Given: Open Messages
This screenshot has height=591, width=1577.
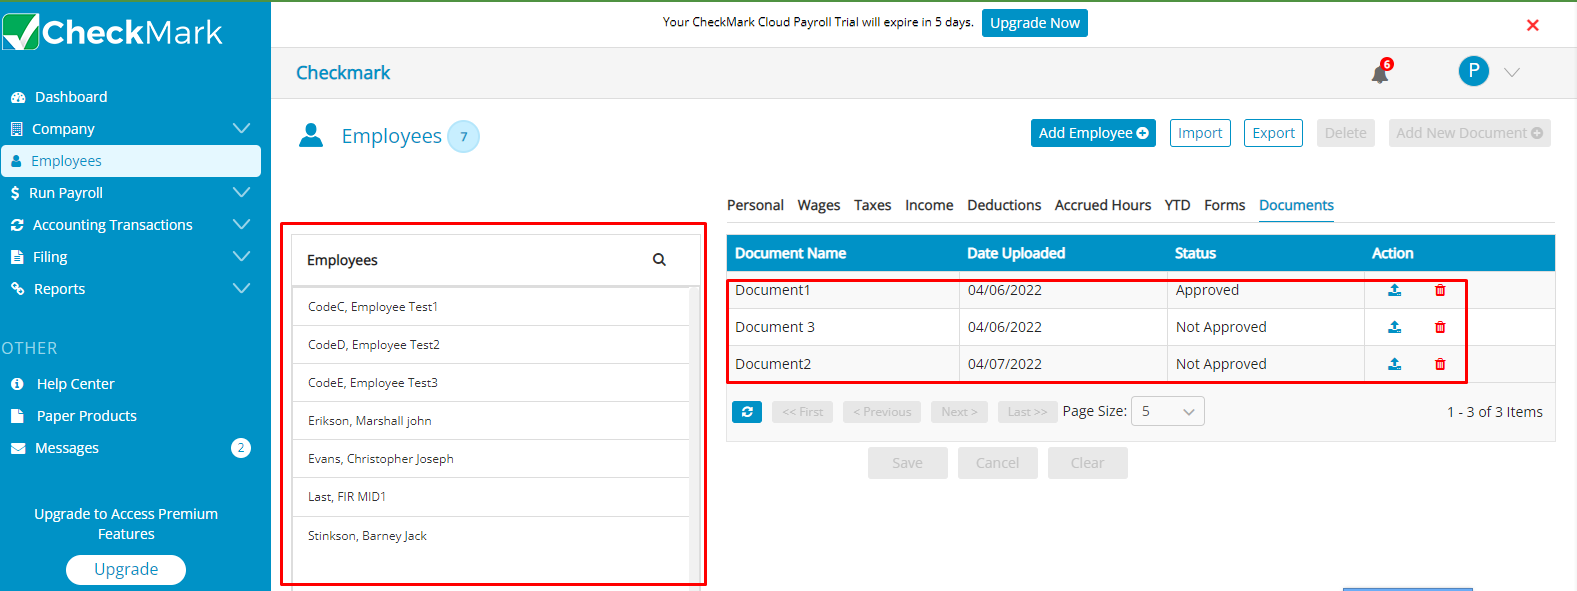Looking at the screenshot, I should 67,448.
